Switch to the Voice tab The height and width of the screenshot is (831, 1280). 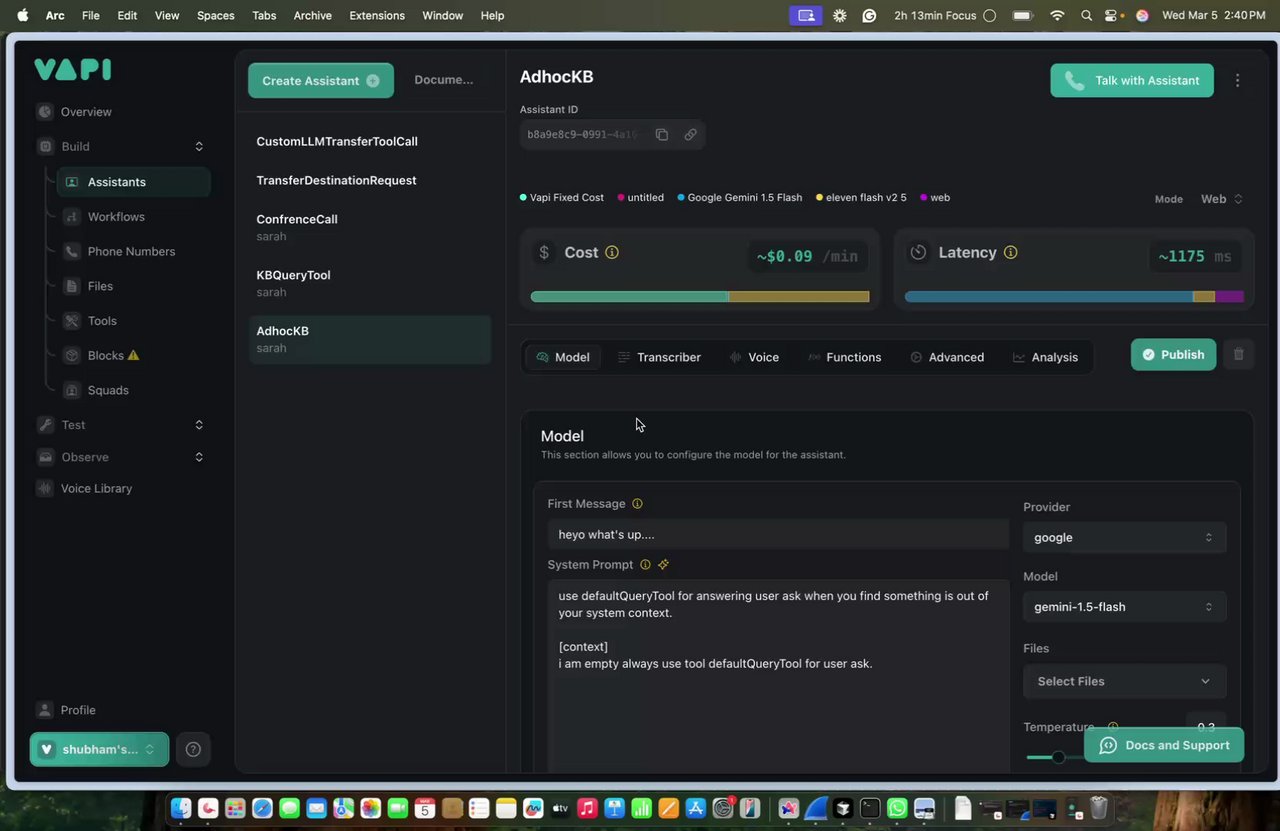(x=754, y=357)
